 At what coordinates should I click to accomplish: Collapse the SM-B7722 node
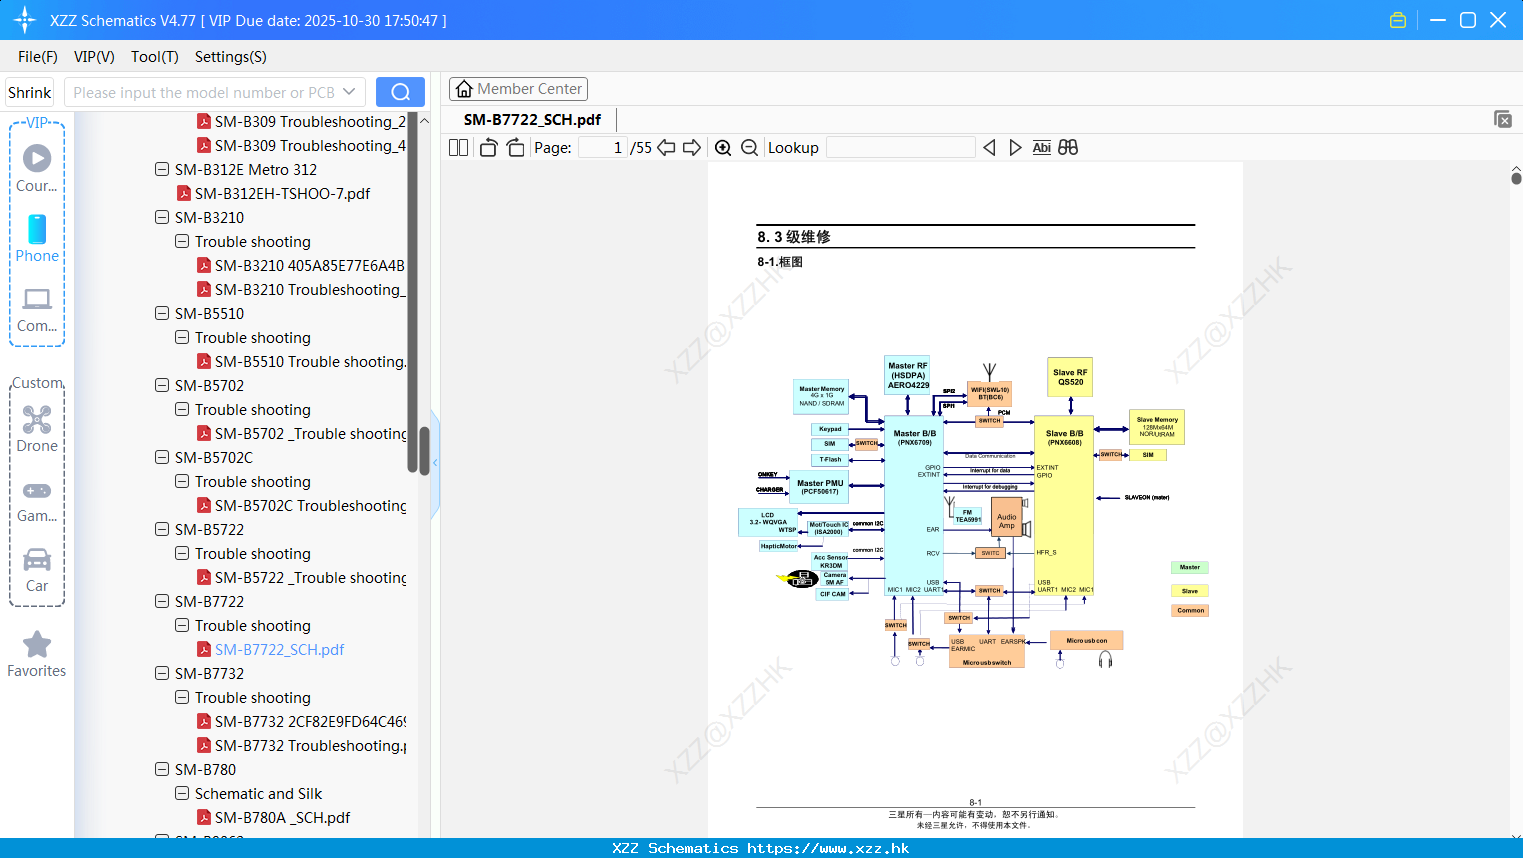point(162,601)
